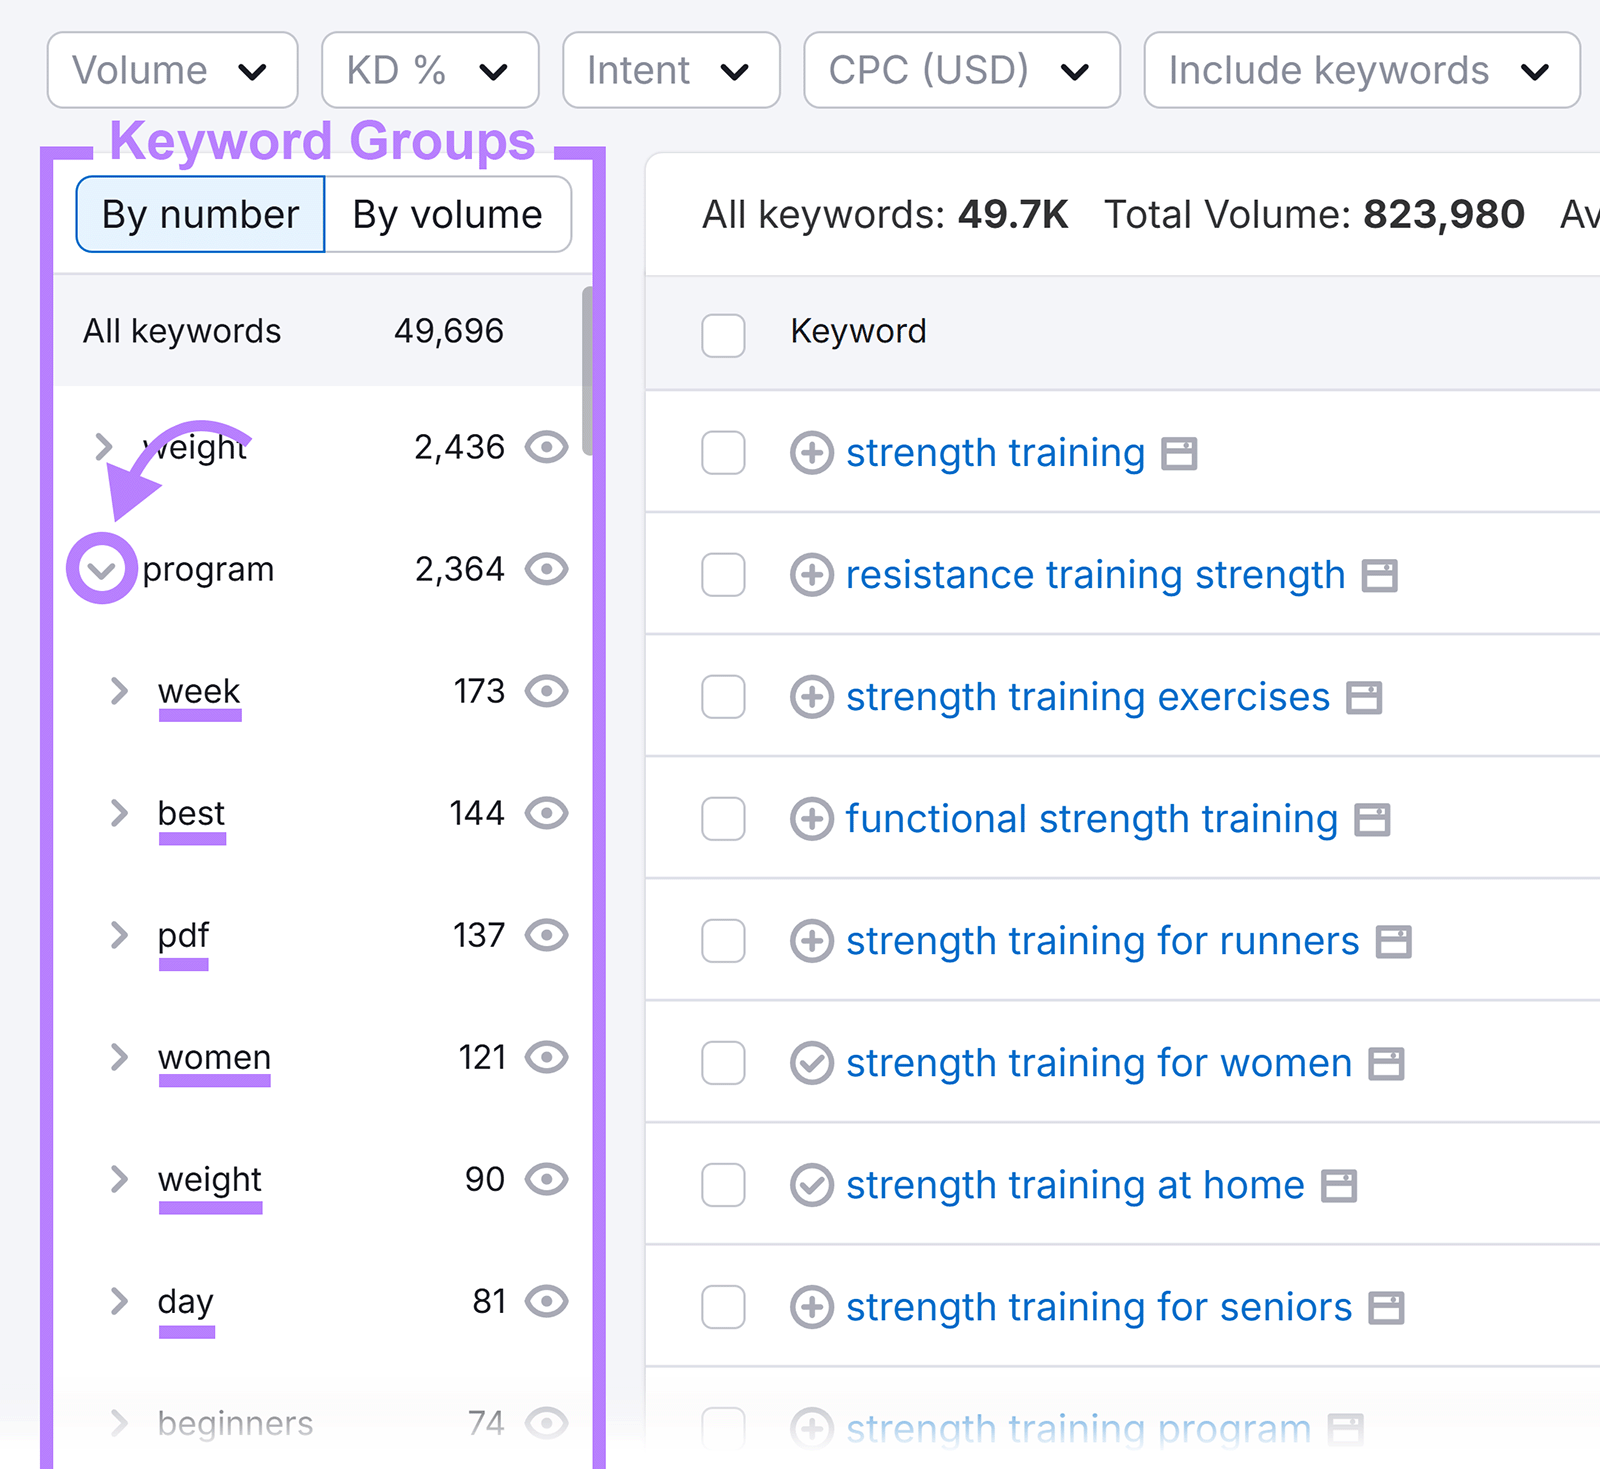Hide the "weight" group using its eye icon

point(546,448)
